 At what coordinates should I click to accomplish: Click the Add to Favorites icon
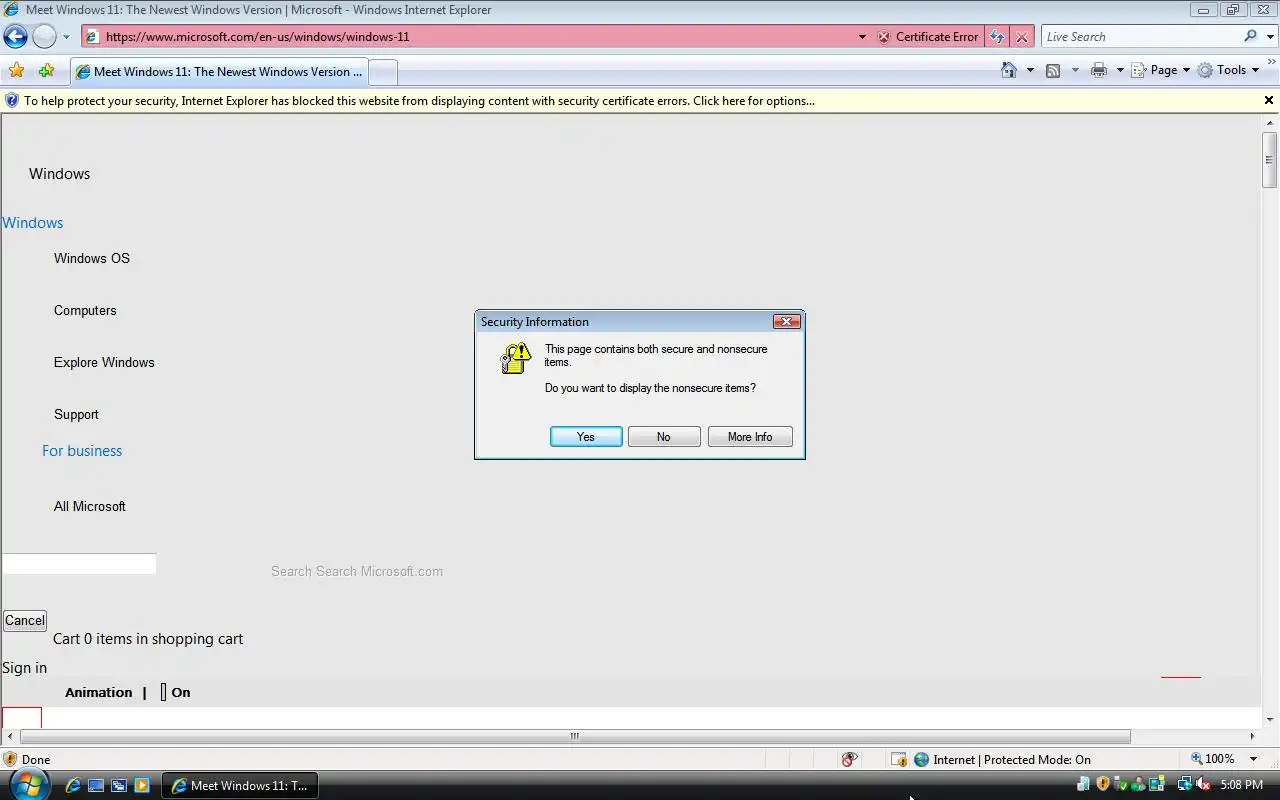pos(46,71)
